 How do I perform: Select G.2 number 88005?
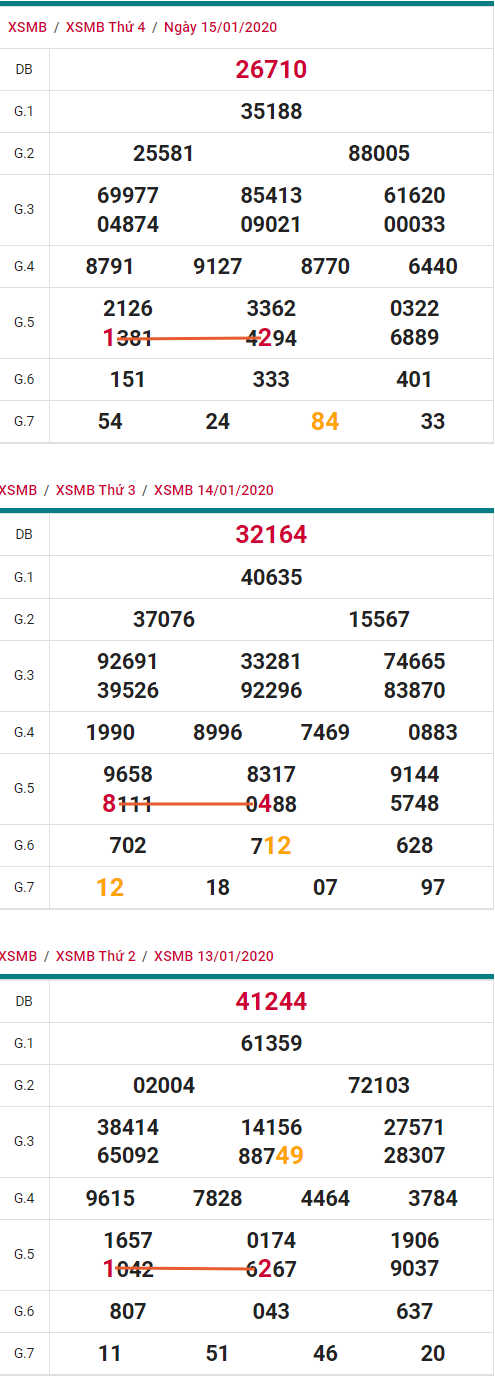[379, 153]
